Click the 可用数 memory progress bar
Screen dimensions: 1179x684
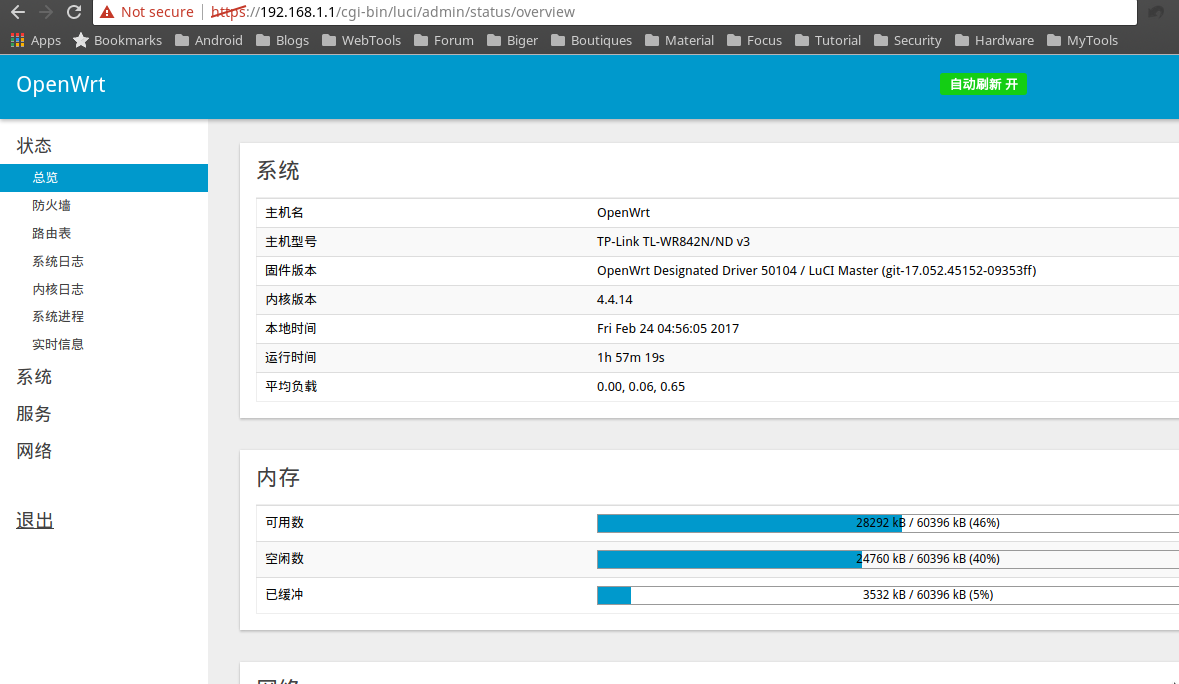(886, 523)
